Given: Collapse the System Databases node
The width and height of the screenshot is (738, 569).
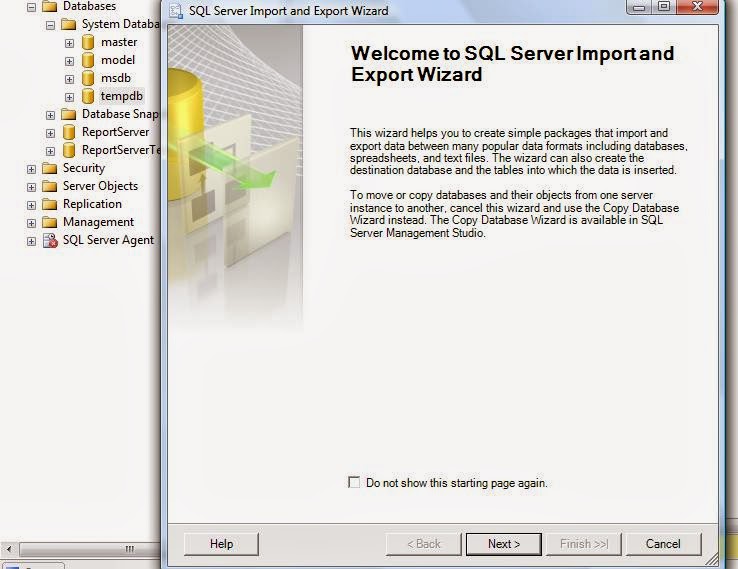Looking at the screenshot, I should click(50, 25).
